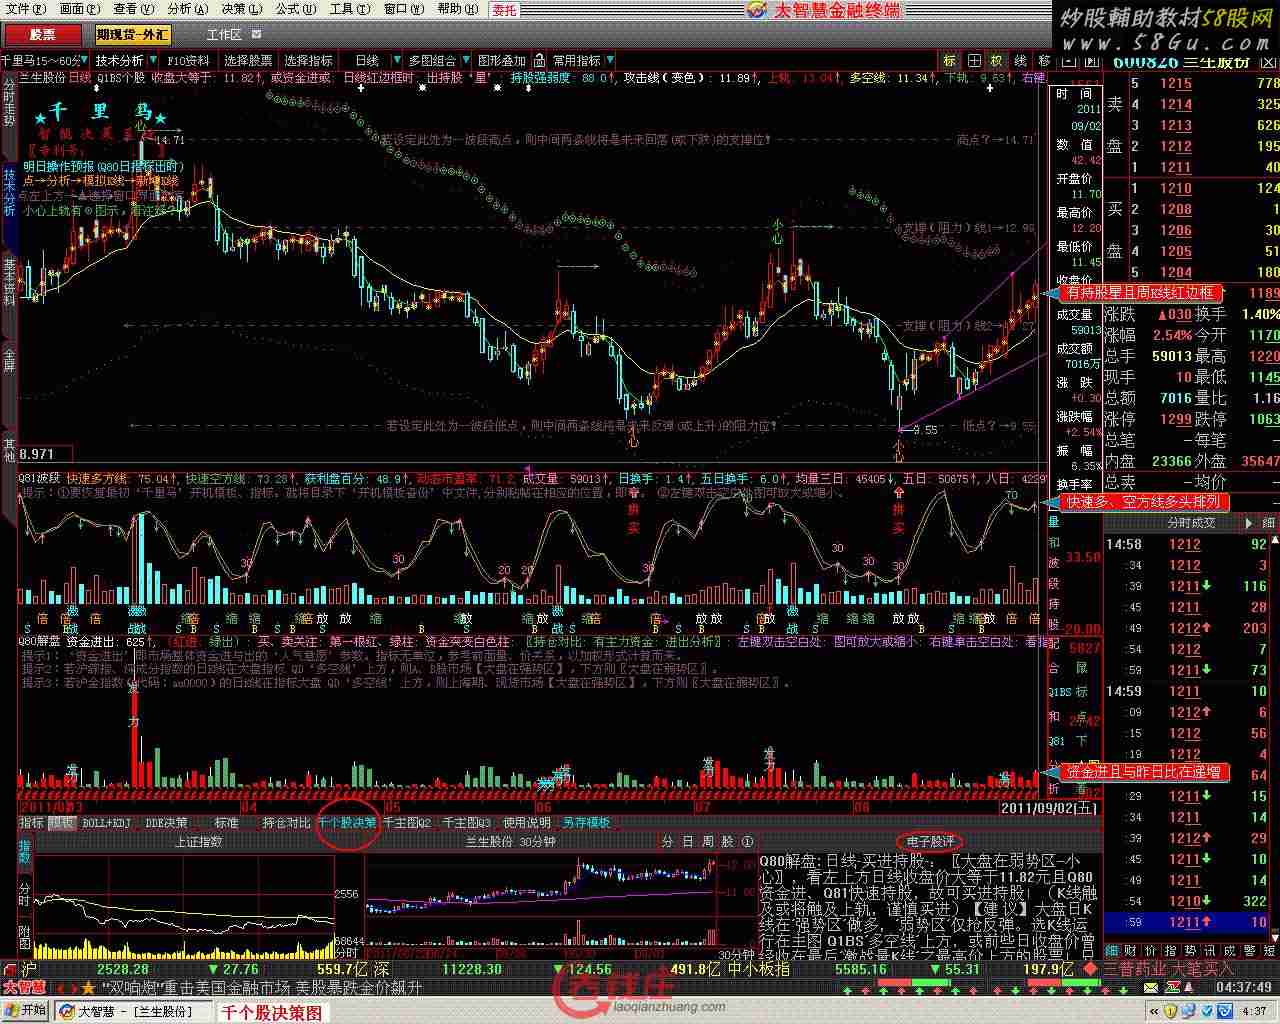This screenshot has height=1024, width=1280.
Task: Click the star icon in ticker bar
Action: [x=89, y=987]
